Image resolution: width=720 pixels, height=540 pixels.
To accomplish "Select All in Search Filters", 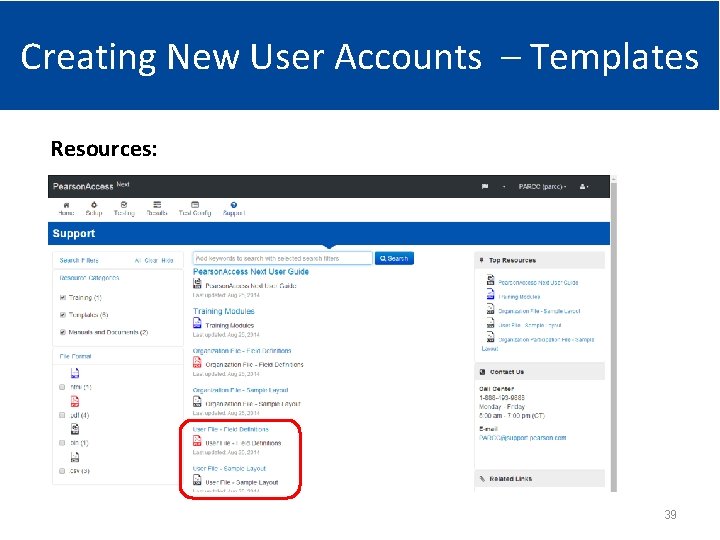I will [x=137, y=260].
